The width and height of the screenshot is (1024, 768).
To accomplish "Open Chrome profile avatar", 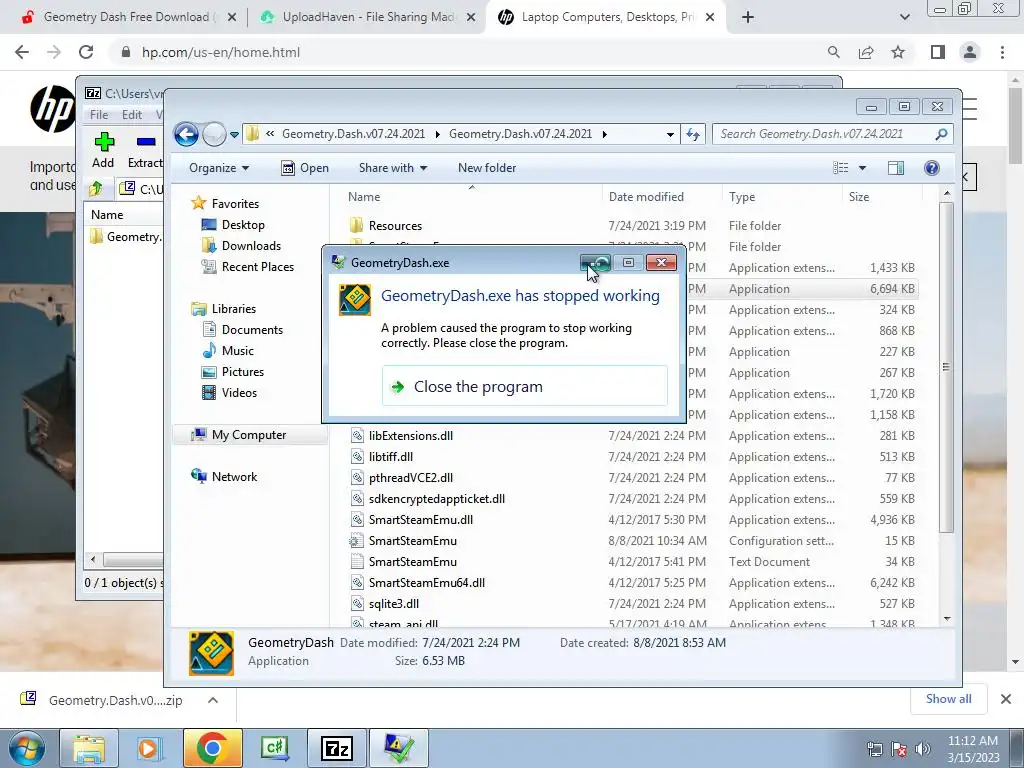I will [970, 52].
